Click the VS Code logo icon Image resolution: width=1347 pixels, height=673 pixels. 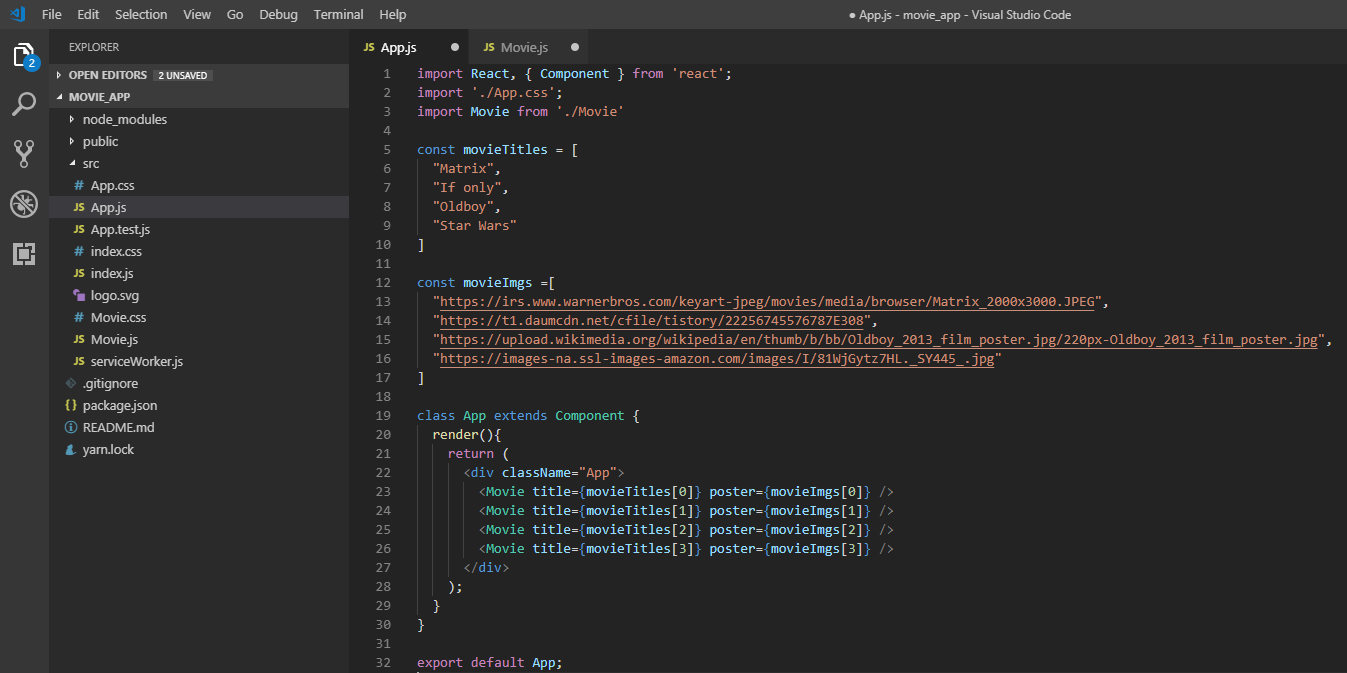[x=17, y=14]
